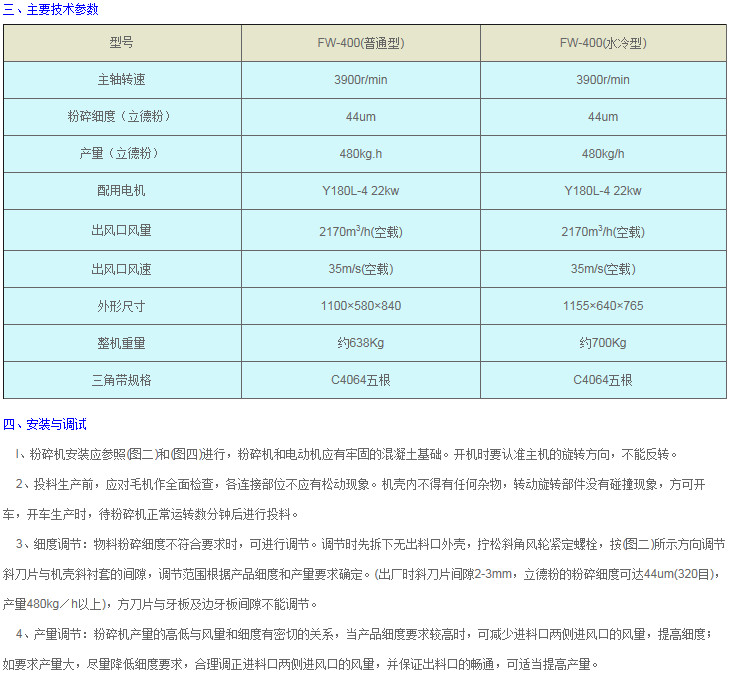Select 35m/s(空载) in the 水冷型 column
This screenshot has width=730, height=683.
click(603, 269)
